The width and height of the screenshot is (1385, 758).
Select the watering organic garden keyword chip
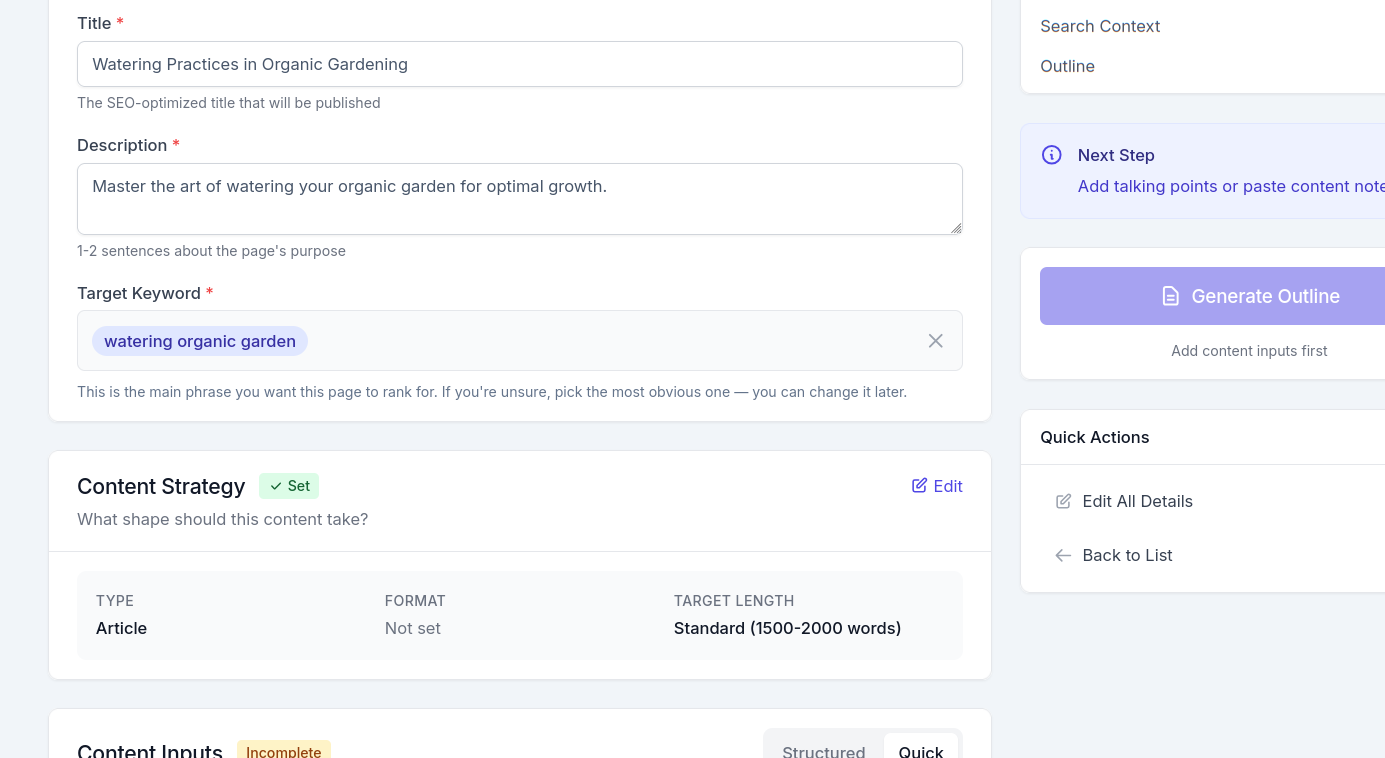[x=200, y=341]
